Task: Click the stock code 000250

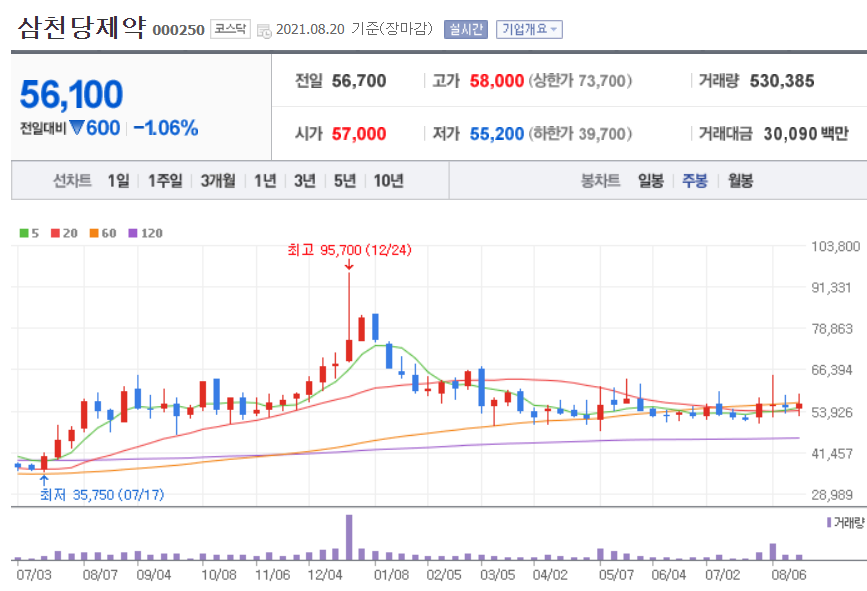Action: pyautogui.click(x=179, y=30)
